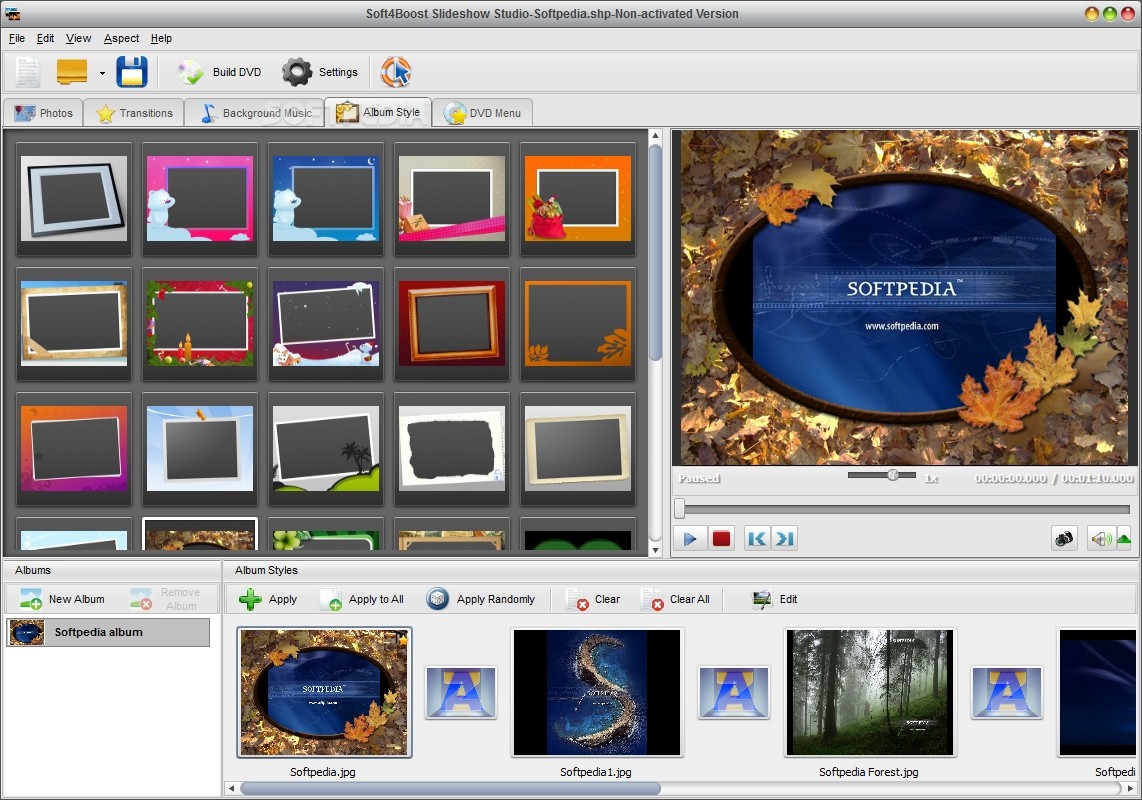Open the File menu
This screenshot has width=1142, height=800.
[x=17, y=39]
